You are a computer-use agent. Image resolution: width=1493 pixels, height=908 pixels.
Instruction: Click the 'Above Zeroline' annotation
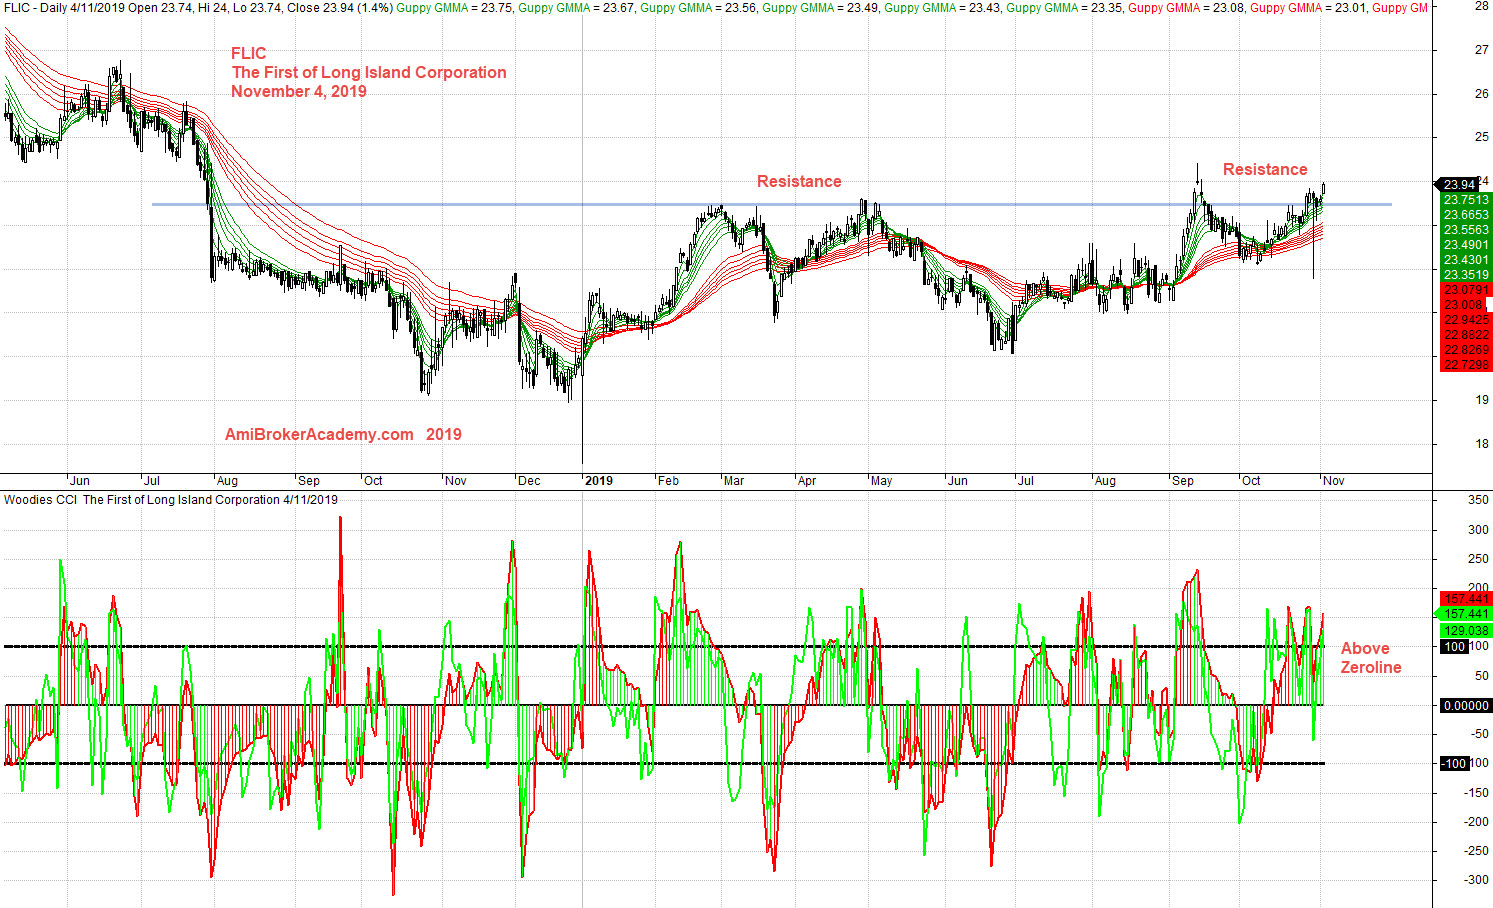(1371, 658)
